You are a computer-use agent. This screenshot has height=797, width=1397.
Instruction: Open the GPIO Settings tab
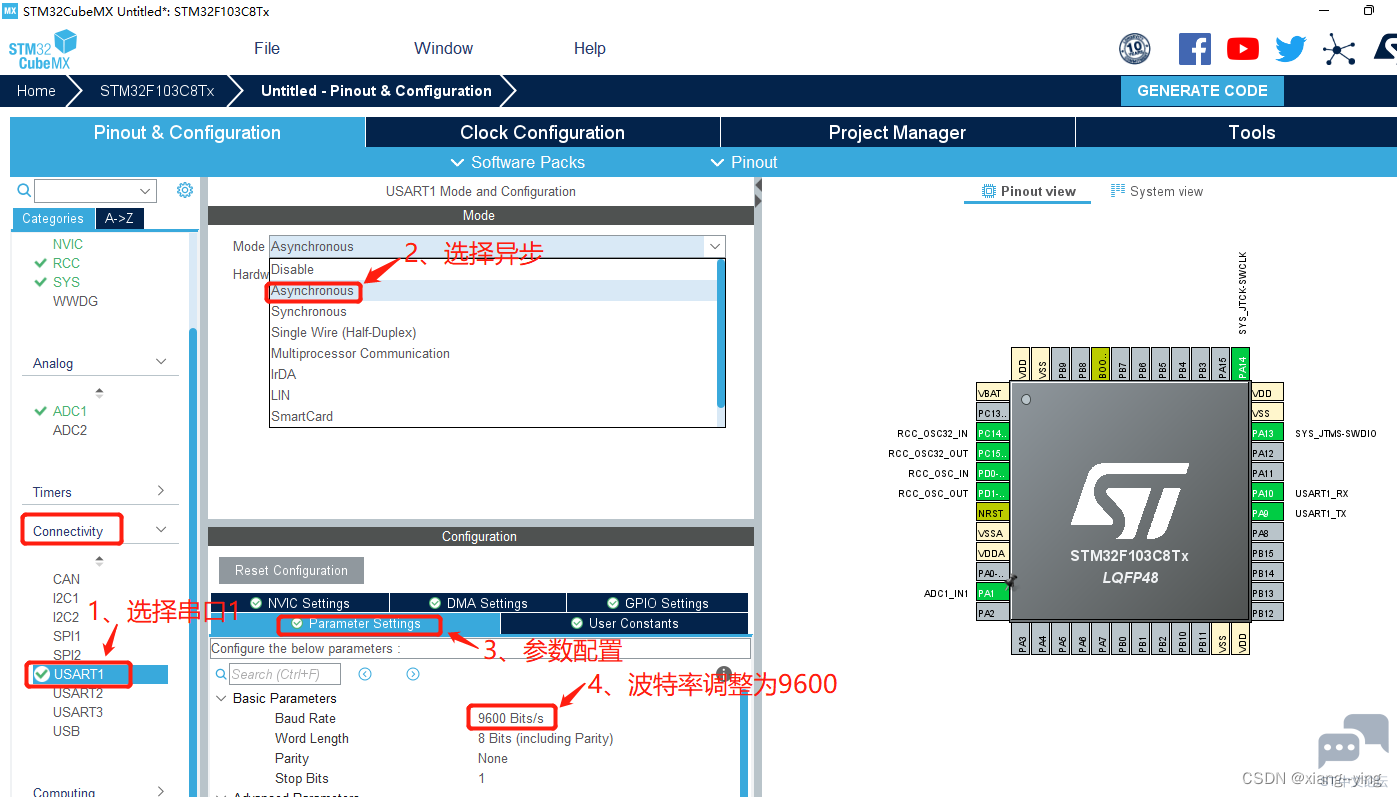point(658,603)
